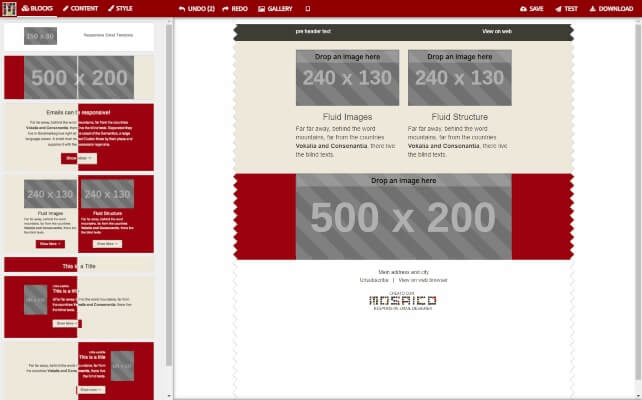Click the 'Fluid Images' heading
Screen dimensions: 642x400
tap(347, 117)
